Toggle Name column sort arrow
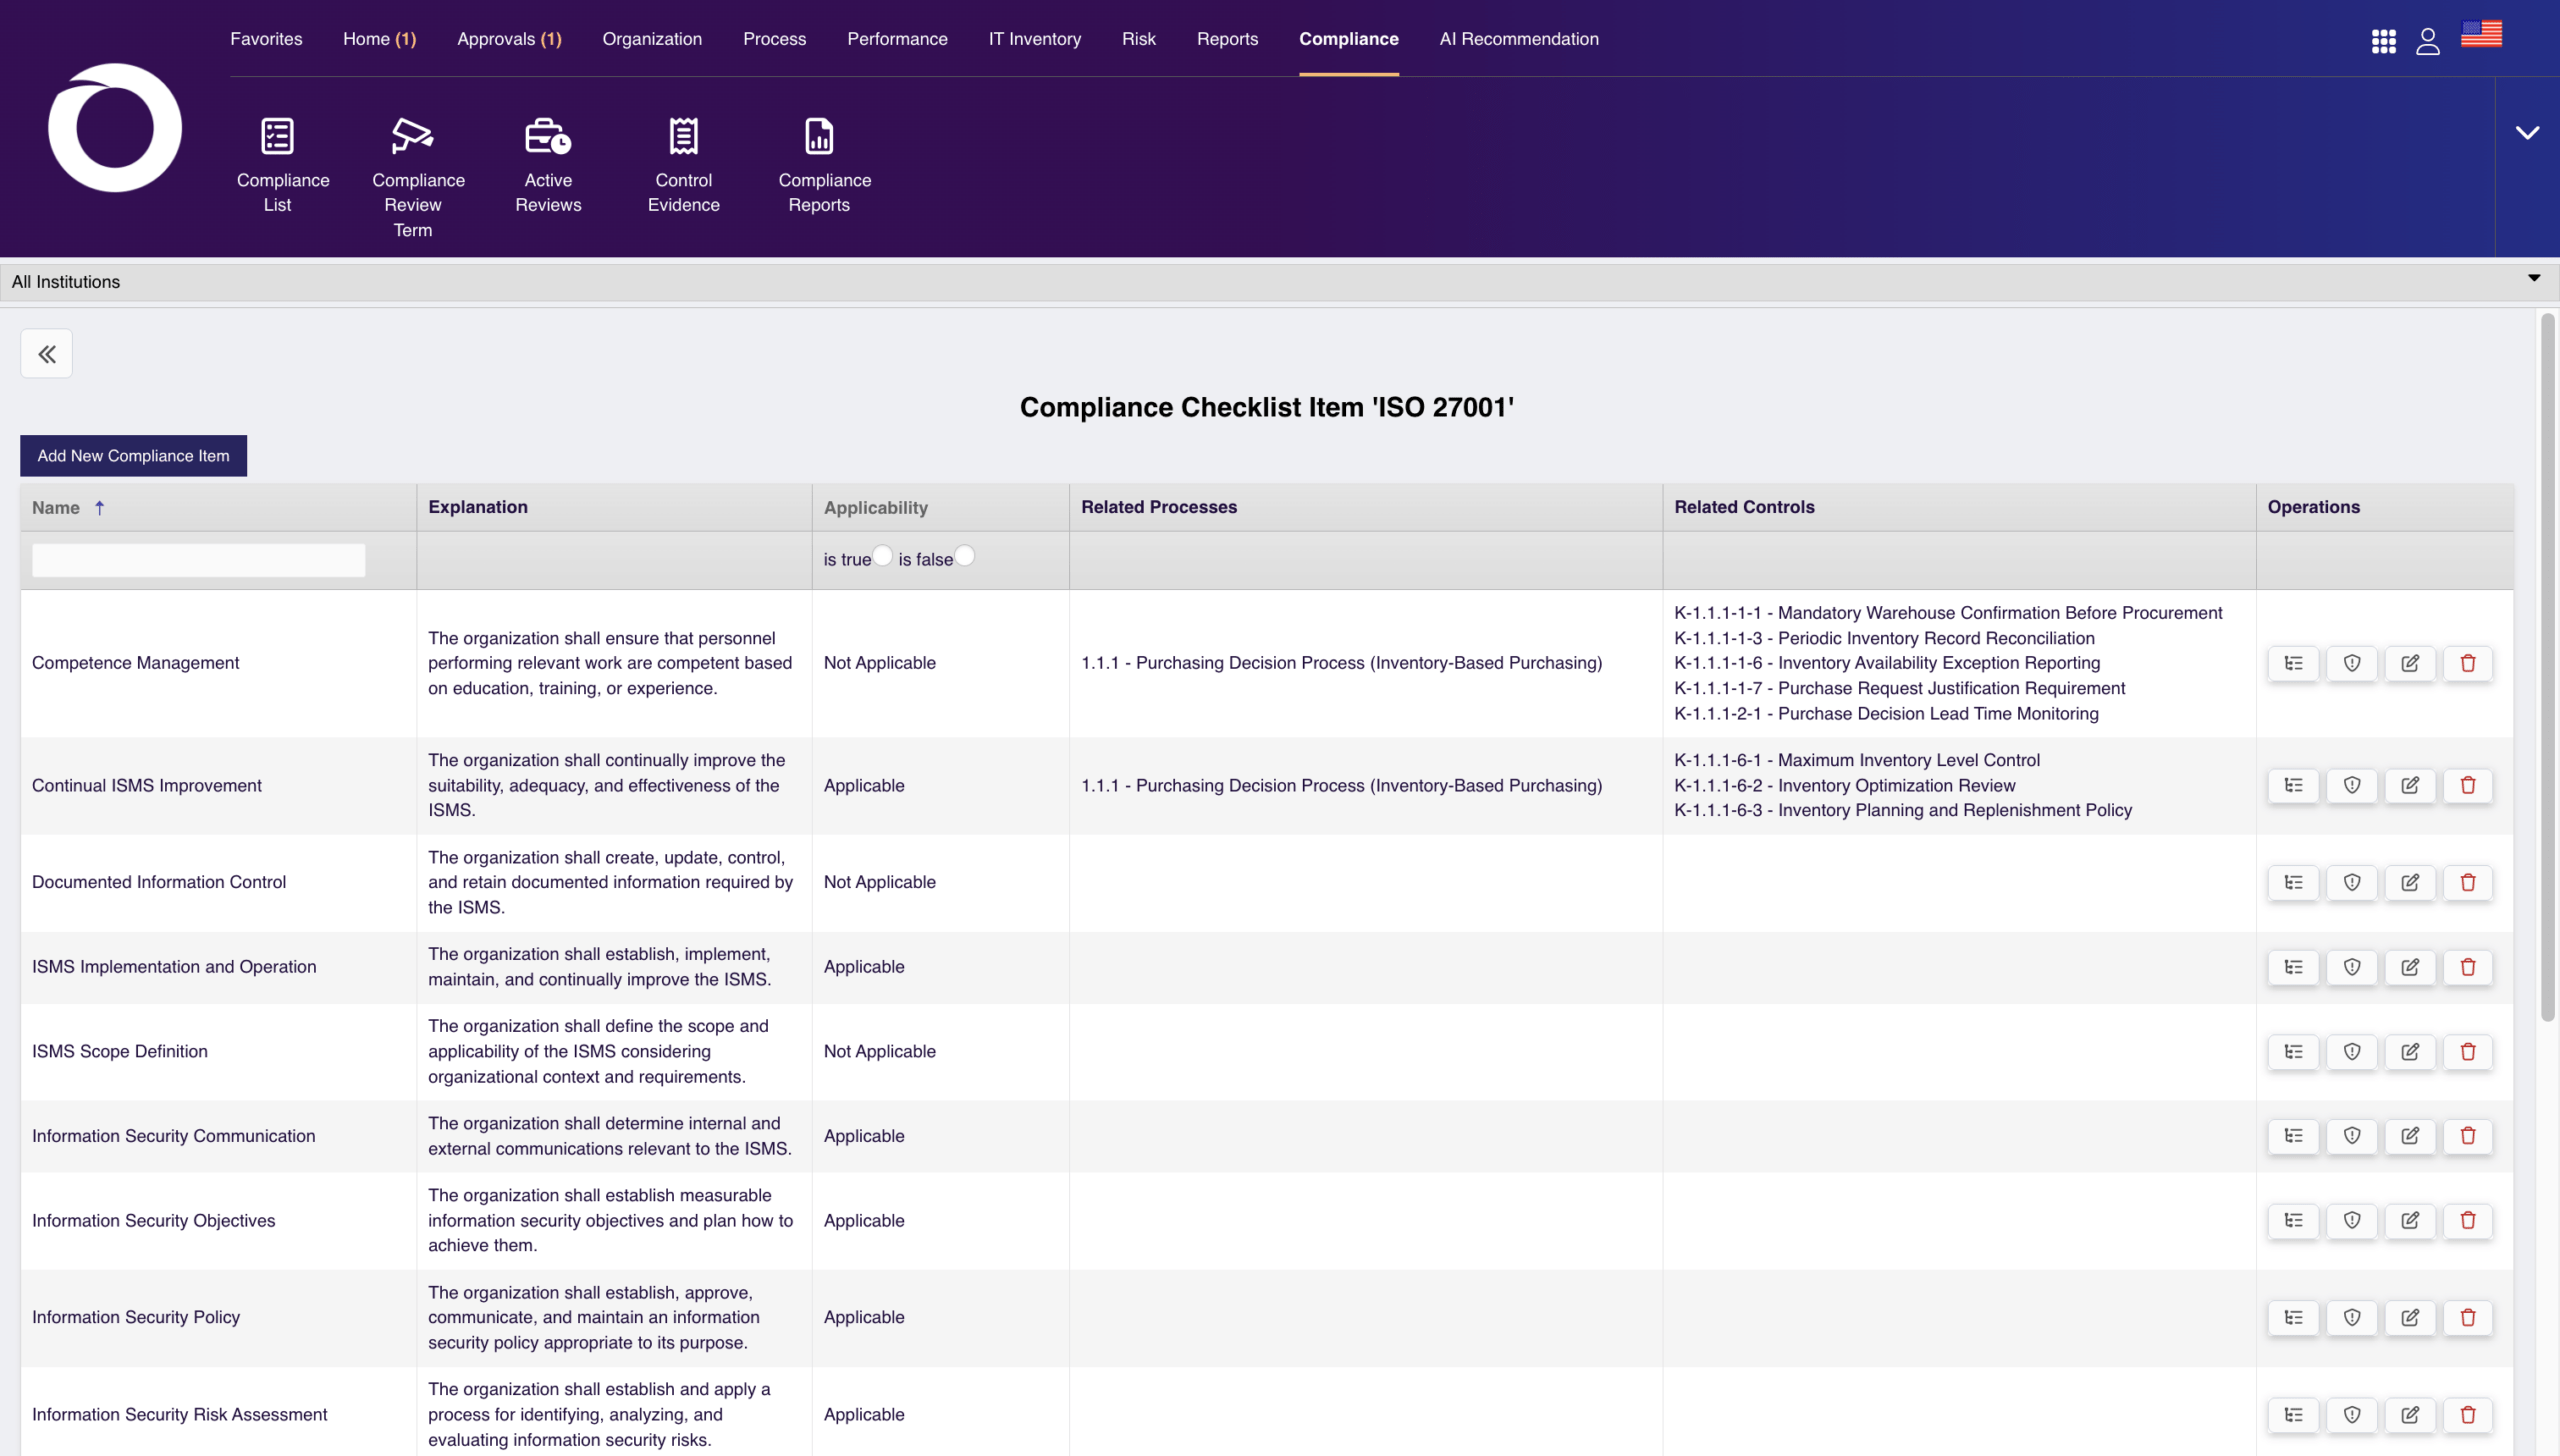Viewport: 2560px width, 1456px height. 99,508
